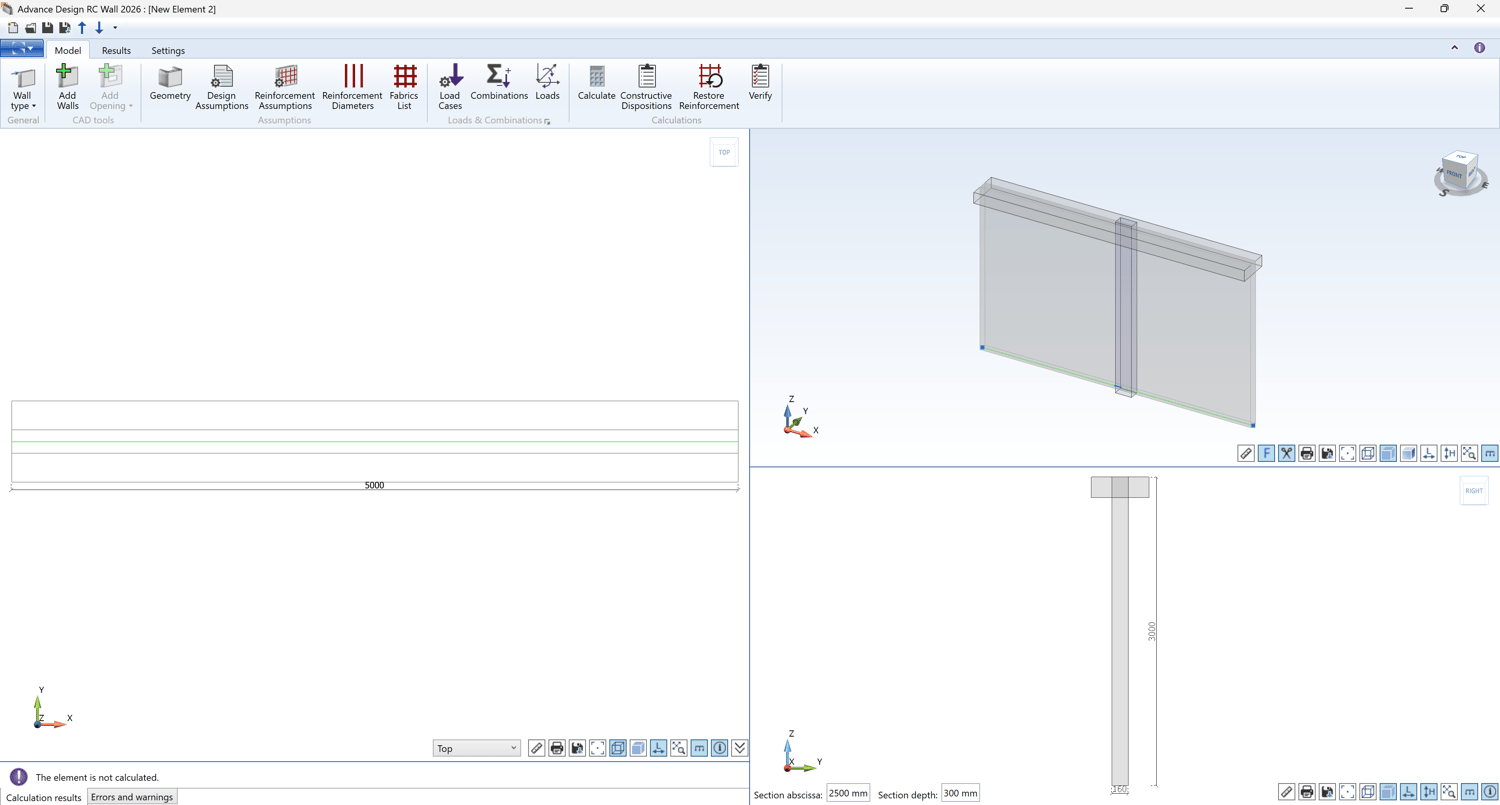Image resolution: width=1500 pixels, height=805 pixels.
Task: Zoom extents in the 3D view
Action: pyautogui.click(x=1347, y=453)
